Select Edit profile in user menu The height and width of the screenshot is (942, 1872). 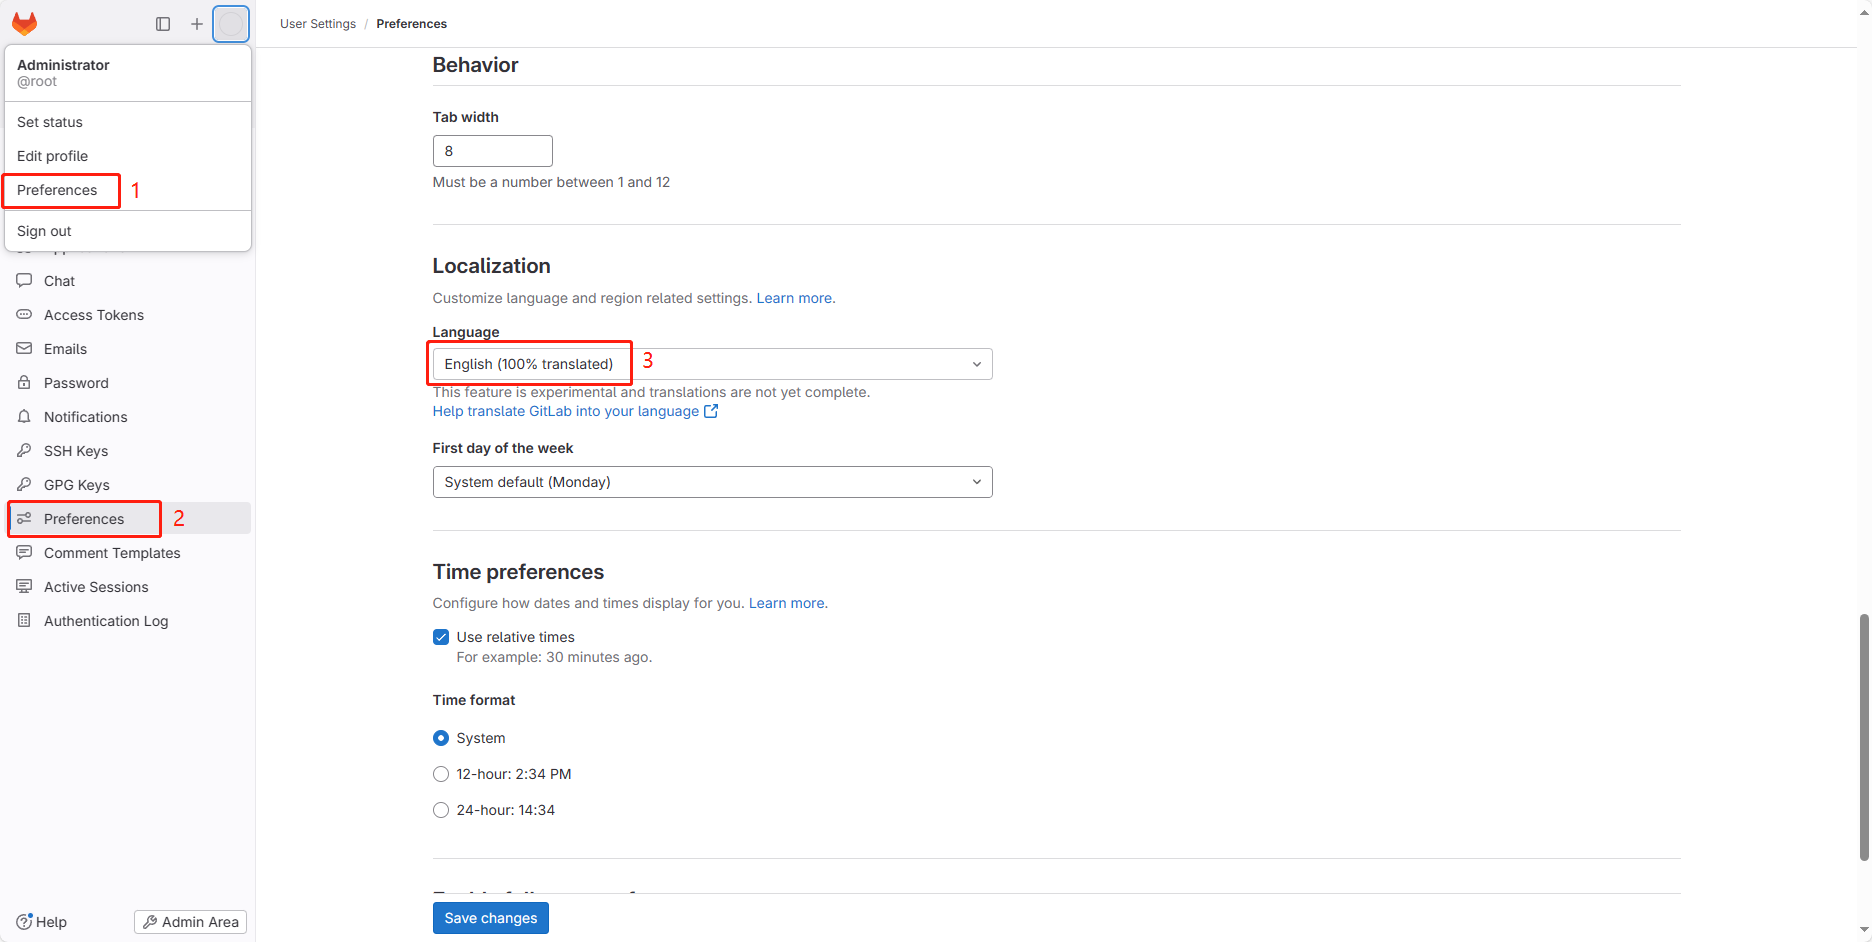coord(52,156)
